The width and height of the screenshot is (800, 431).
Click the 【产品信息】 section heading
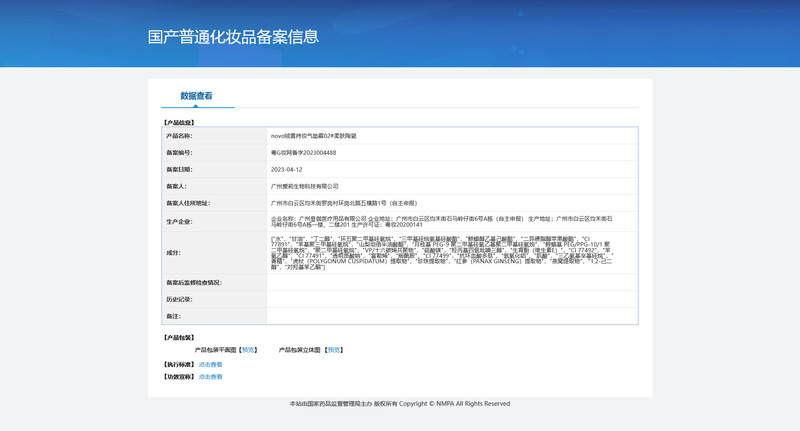click(179, 122)
